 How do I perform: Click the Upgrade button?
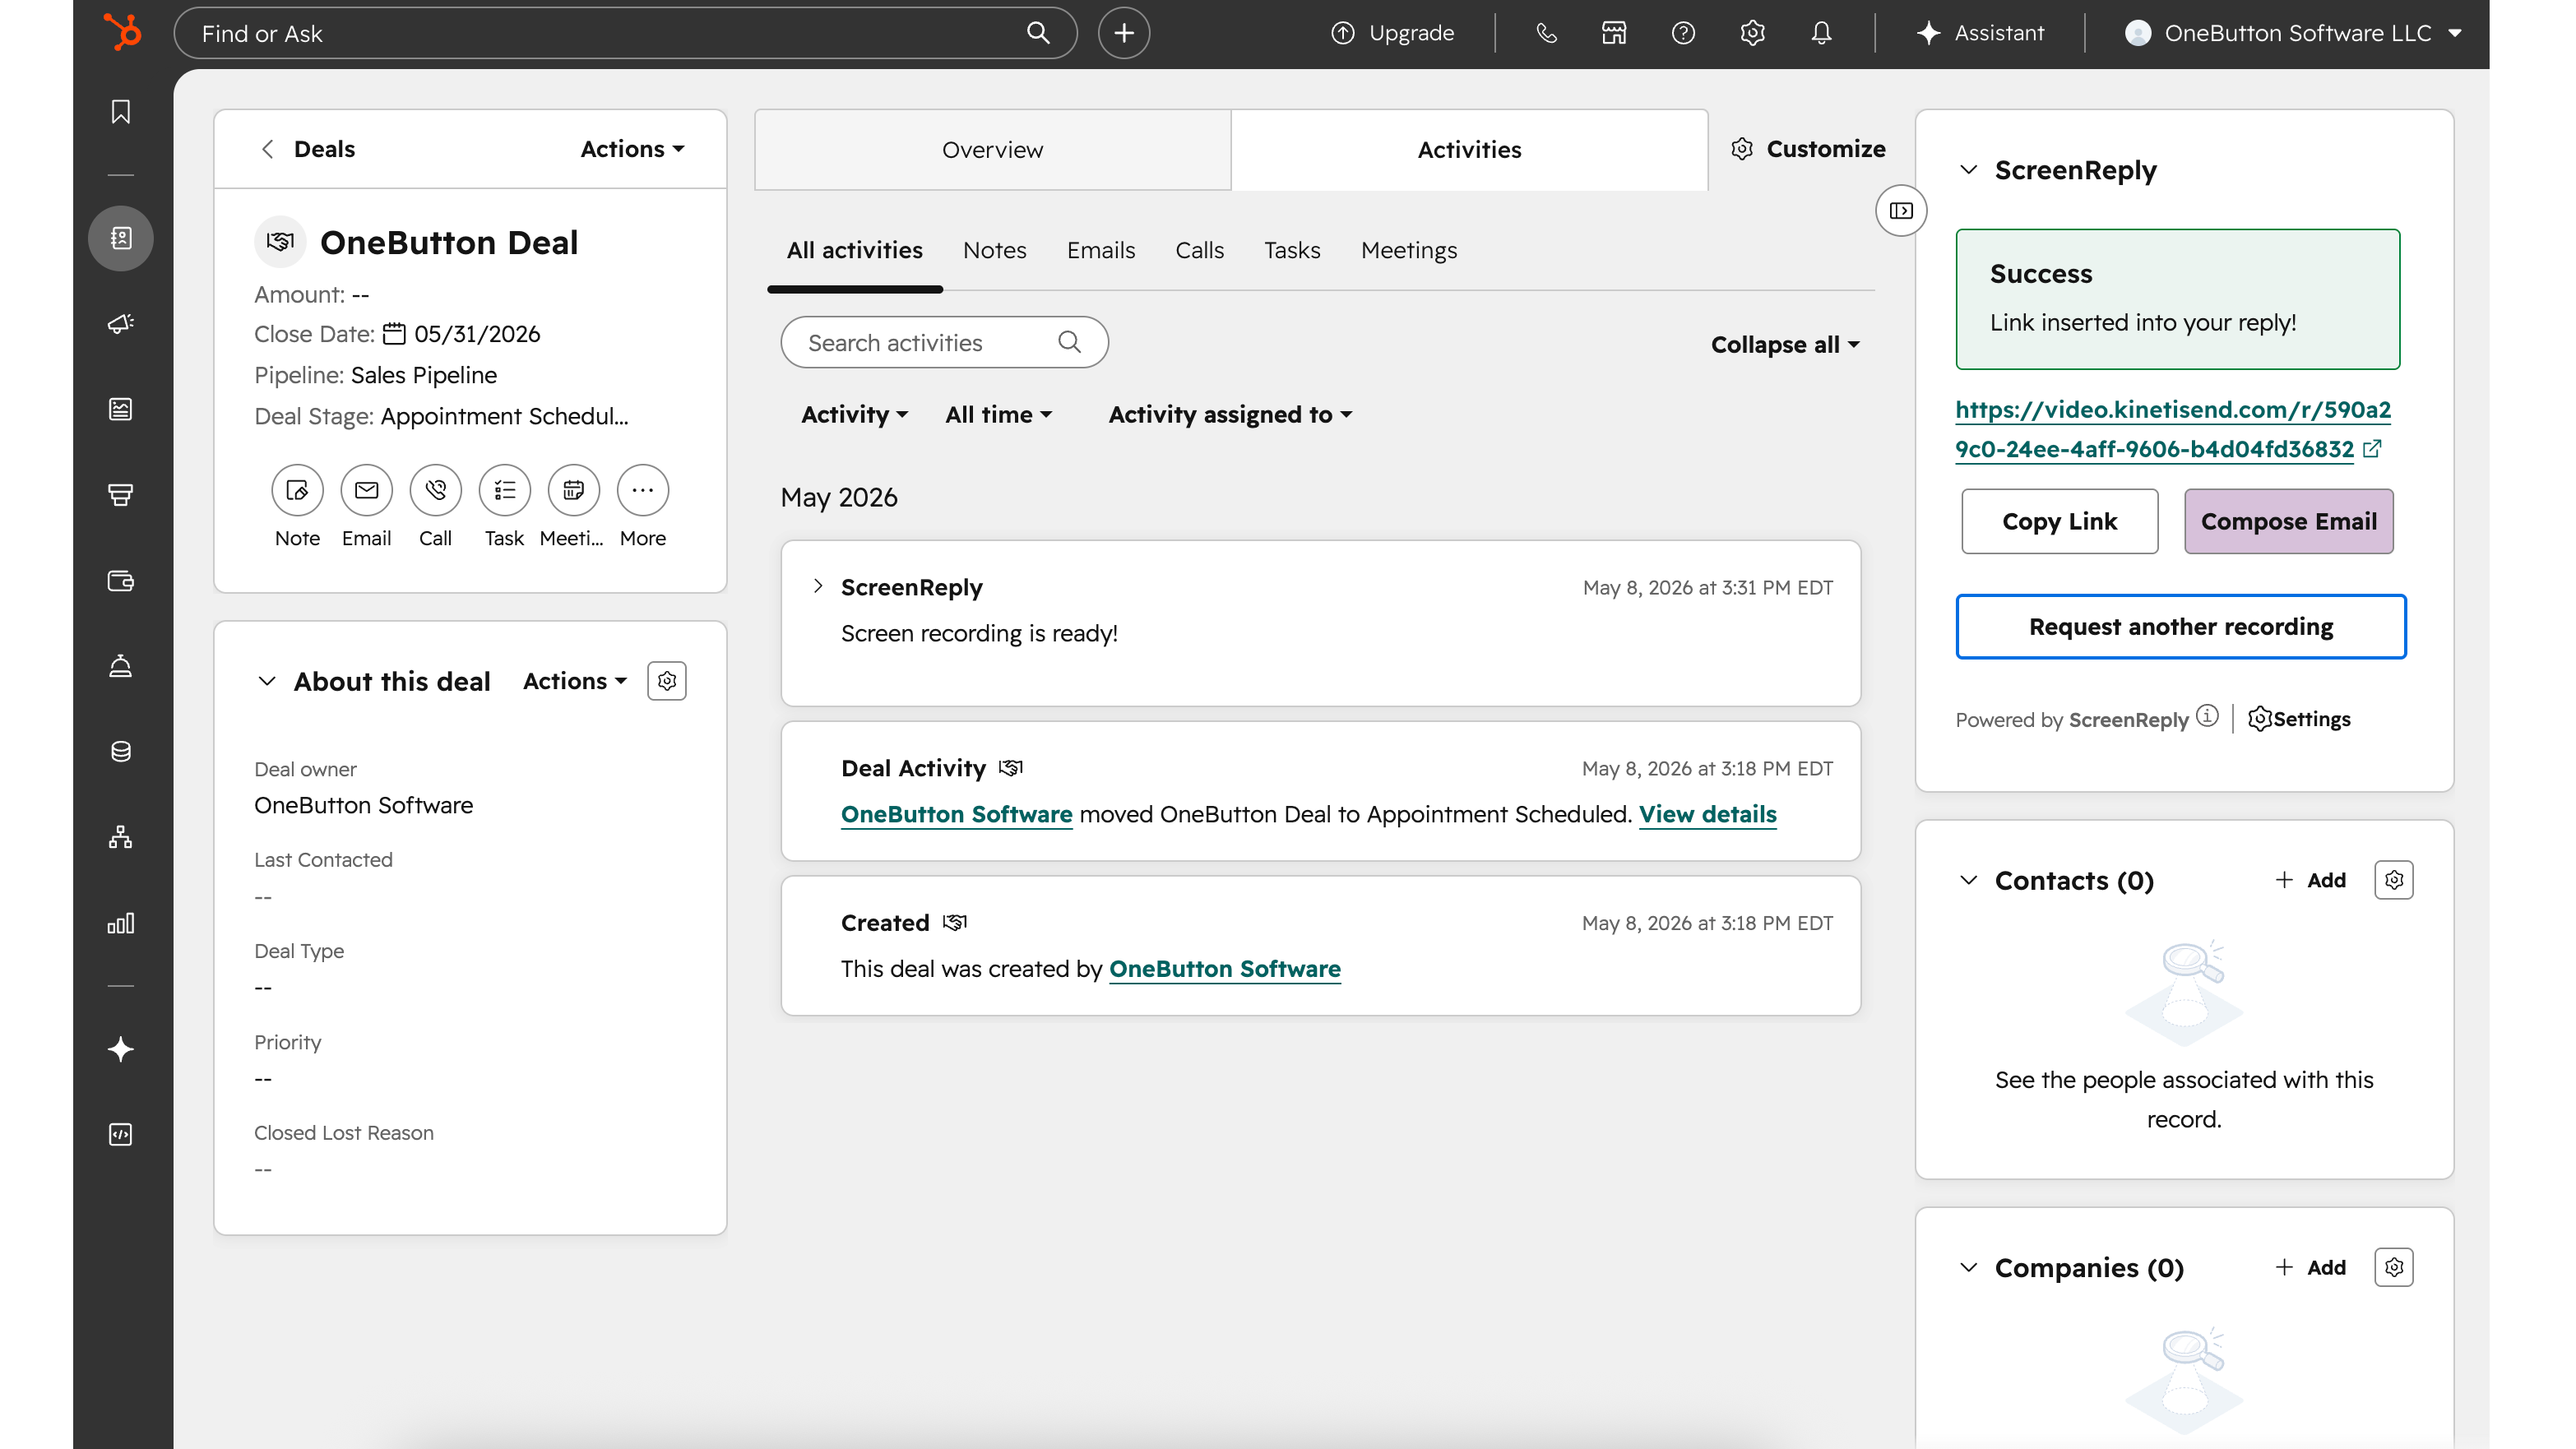(1393, 33)
